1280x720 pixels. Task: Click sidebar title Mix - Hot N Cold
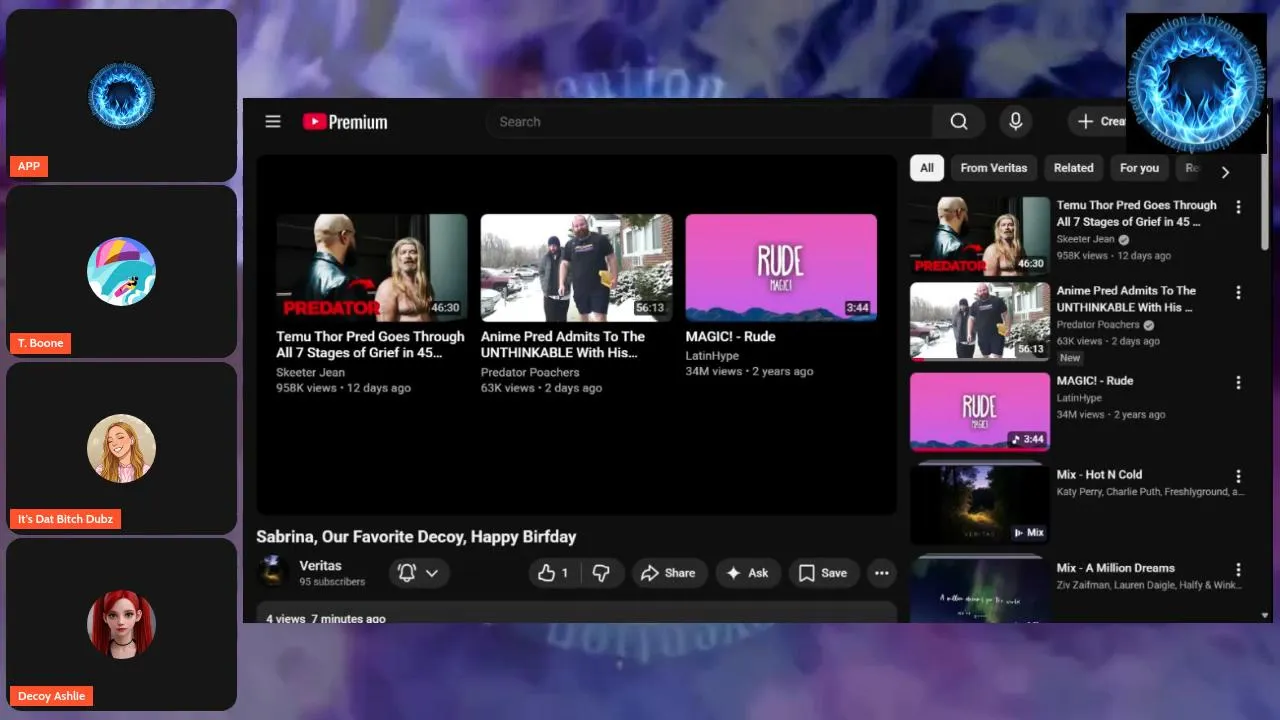coord(1099,475)
